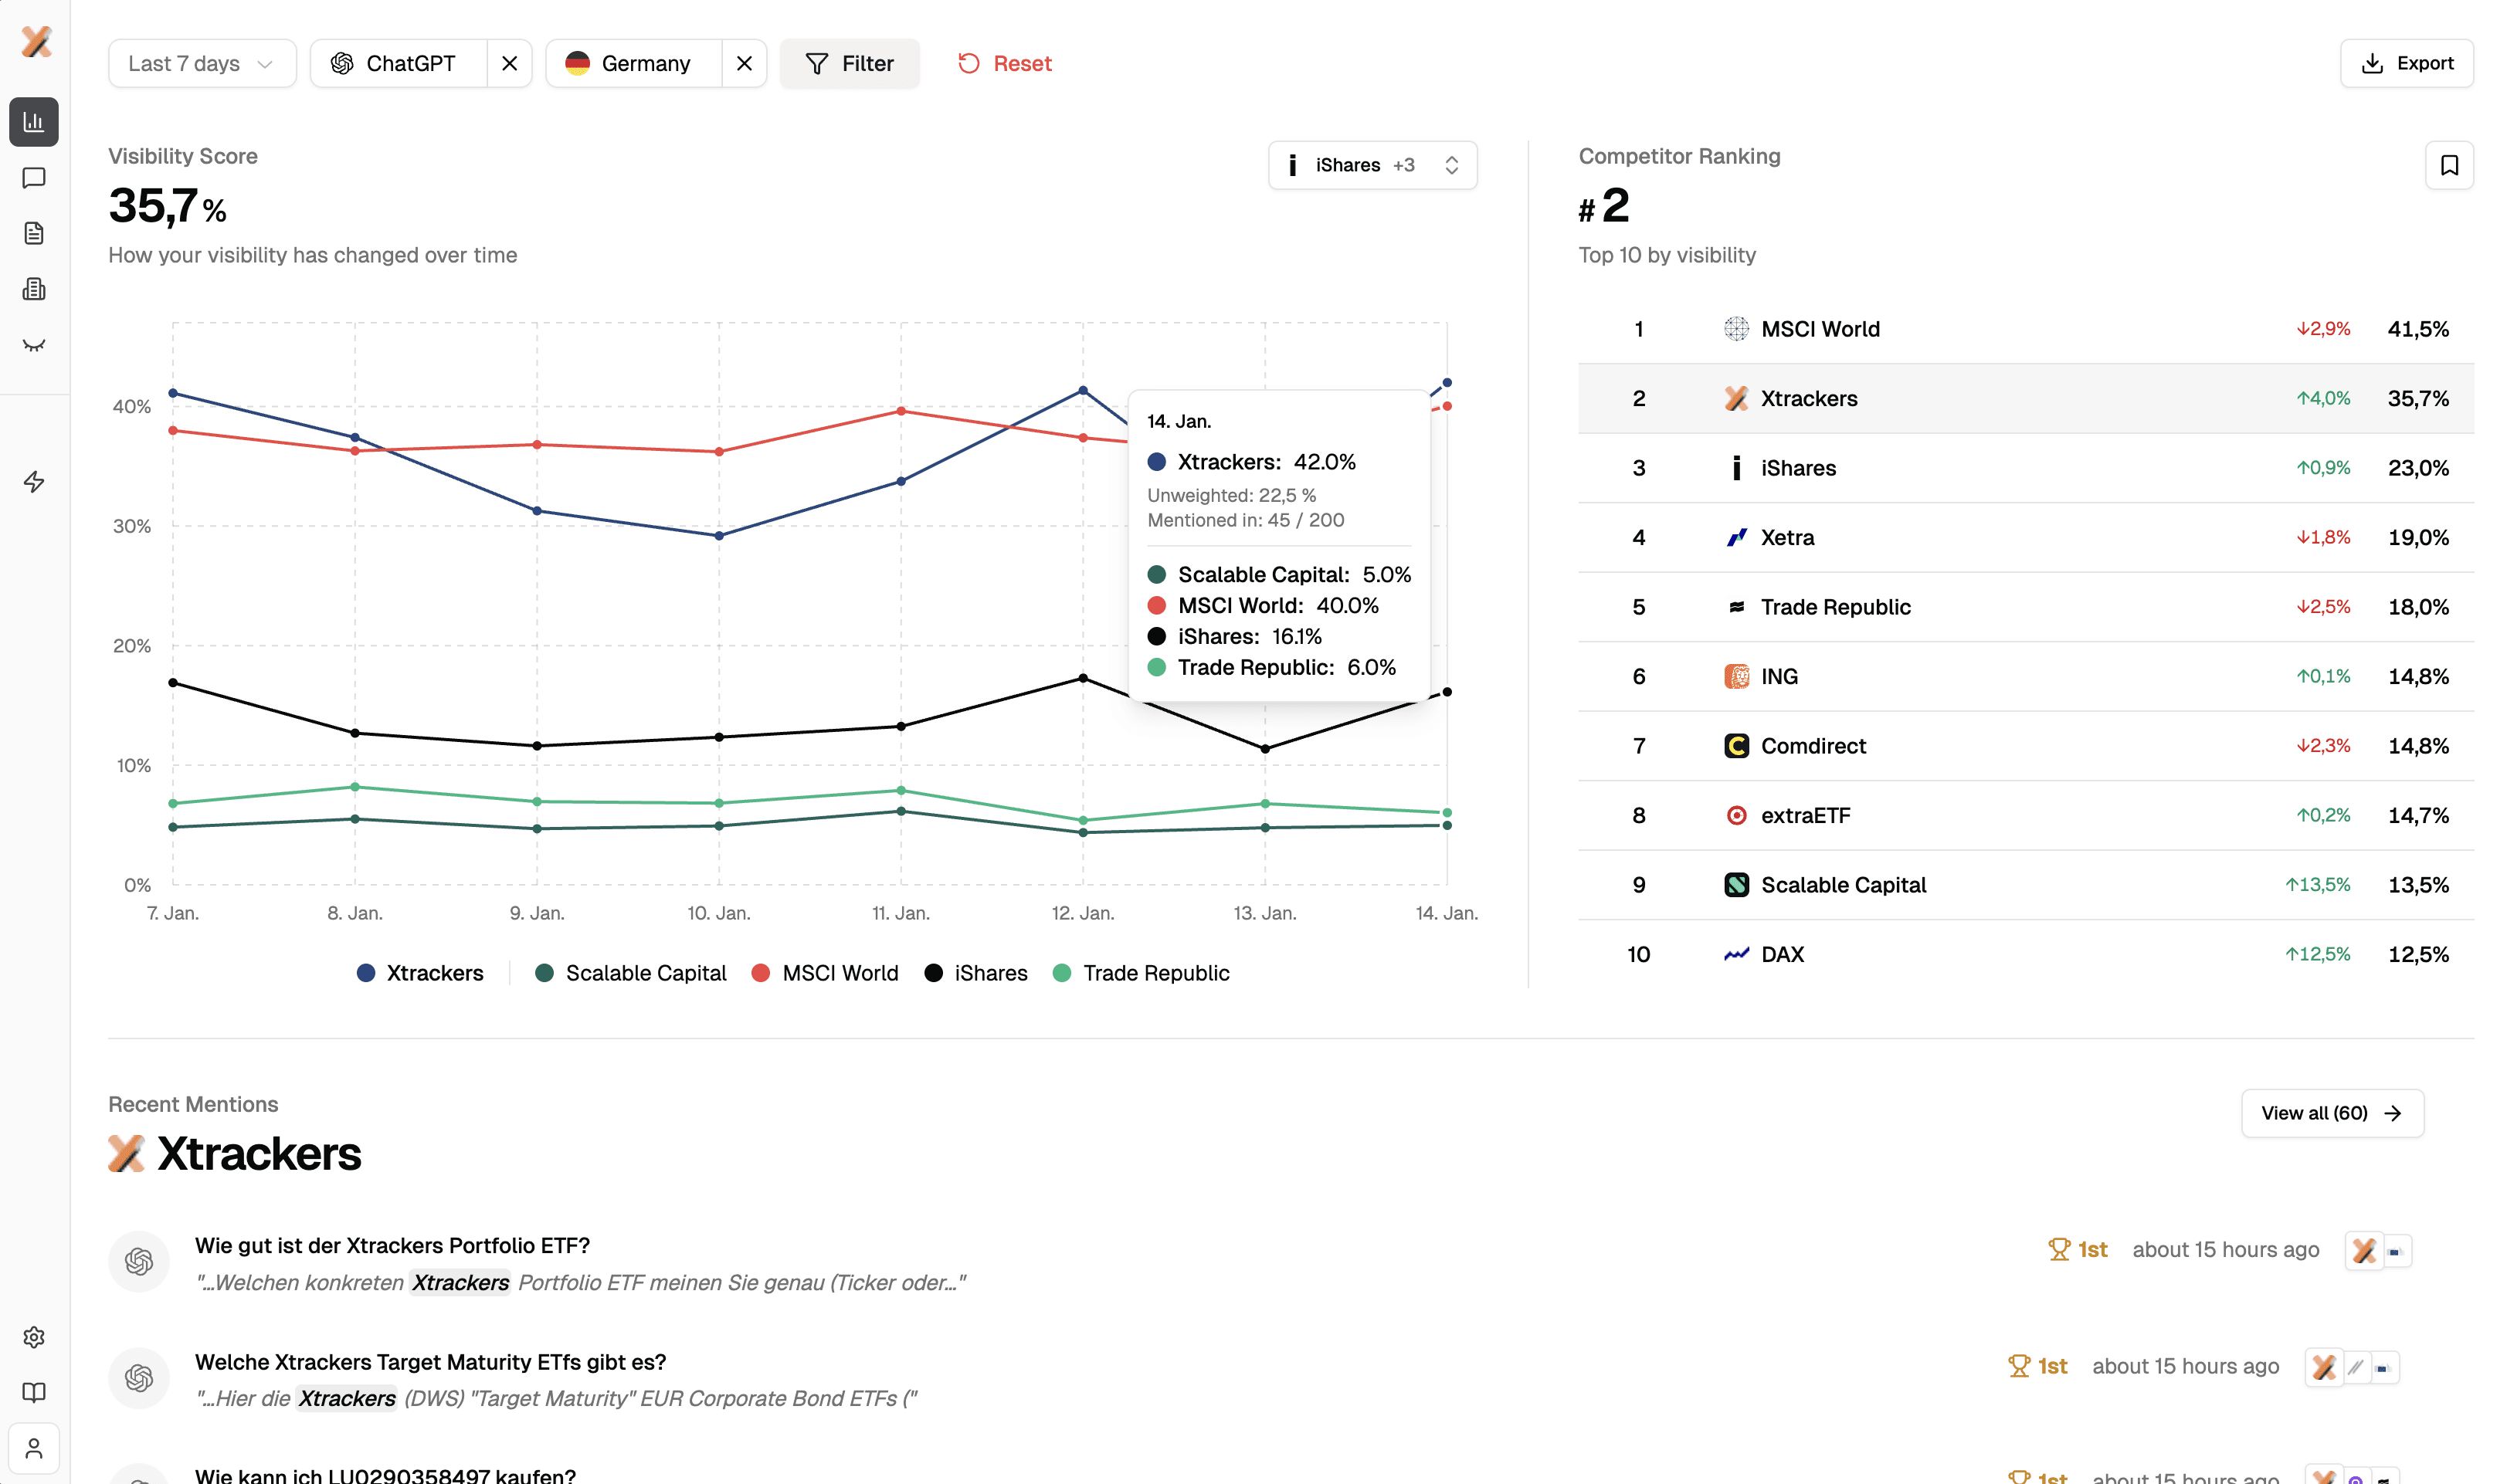Click the newspaper sources sidebar icon
This screenshot has height=1484, width=2507.
coord(34,289)
